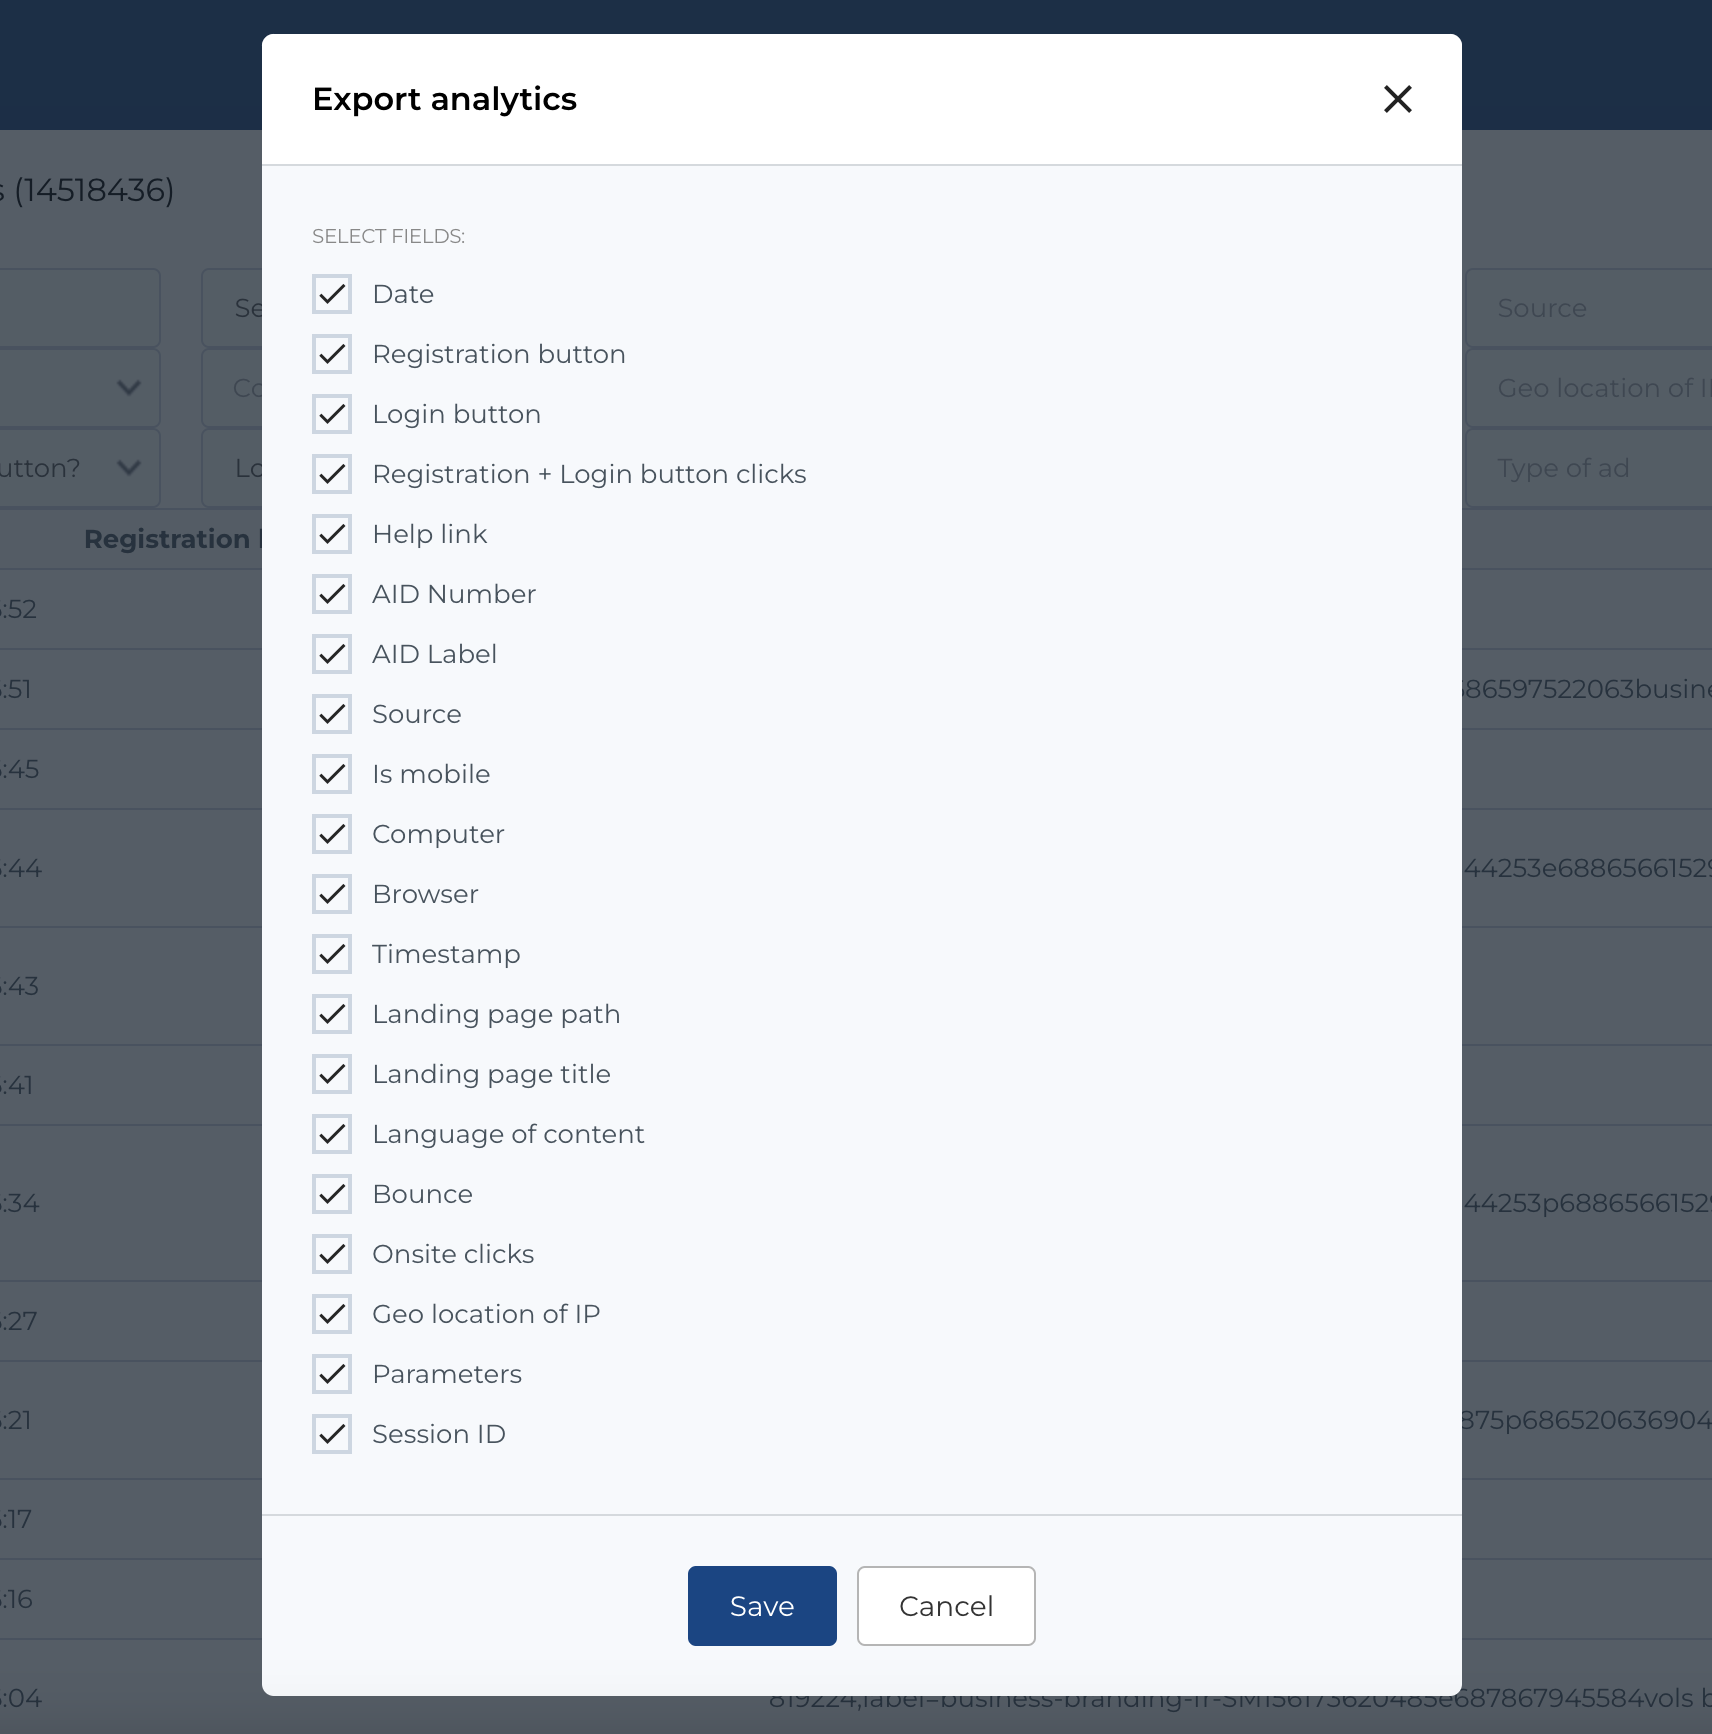Disable the Bounce checkbox
This screenshot has height=1734, width=1712.
tap(331, 1193)
